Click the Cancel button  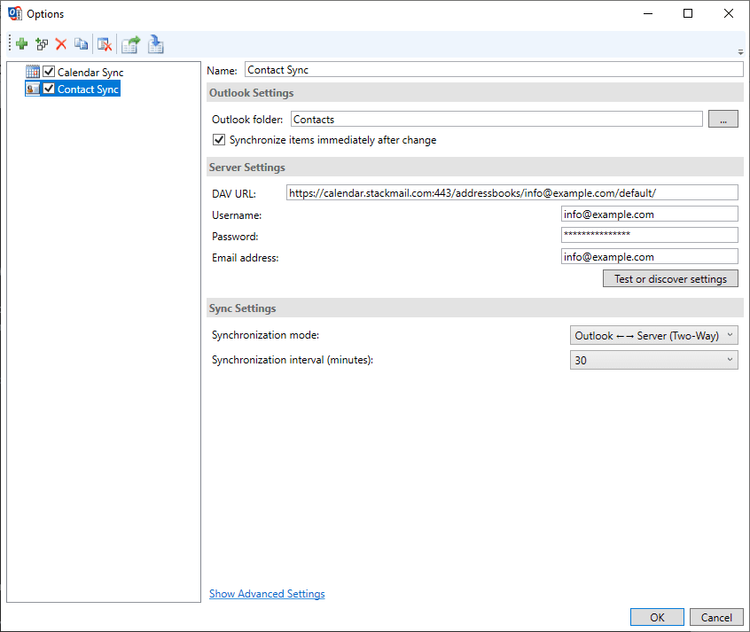(716, 617)
